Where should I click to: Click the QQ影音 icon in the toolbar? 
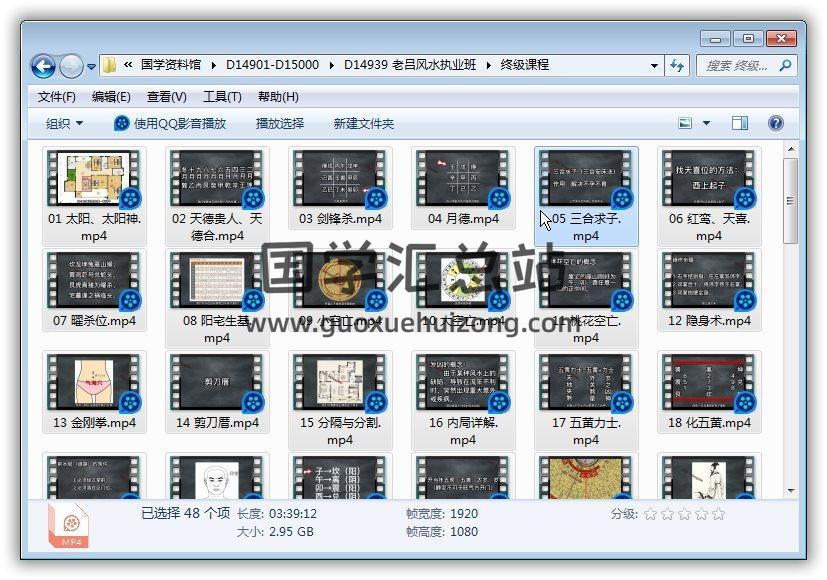point(121,123)
